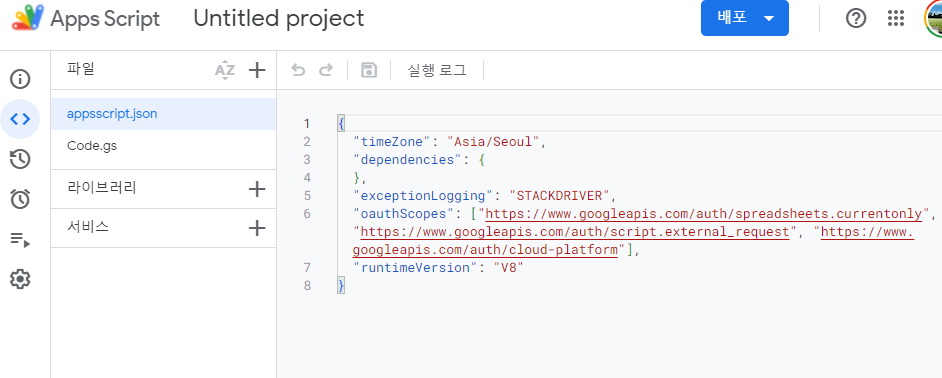This screenshot has width=942, height=378.
Task: Open the 실행 로그 execution log
Action: point(437,70)
